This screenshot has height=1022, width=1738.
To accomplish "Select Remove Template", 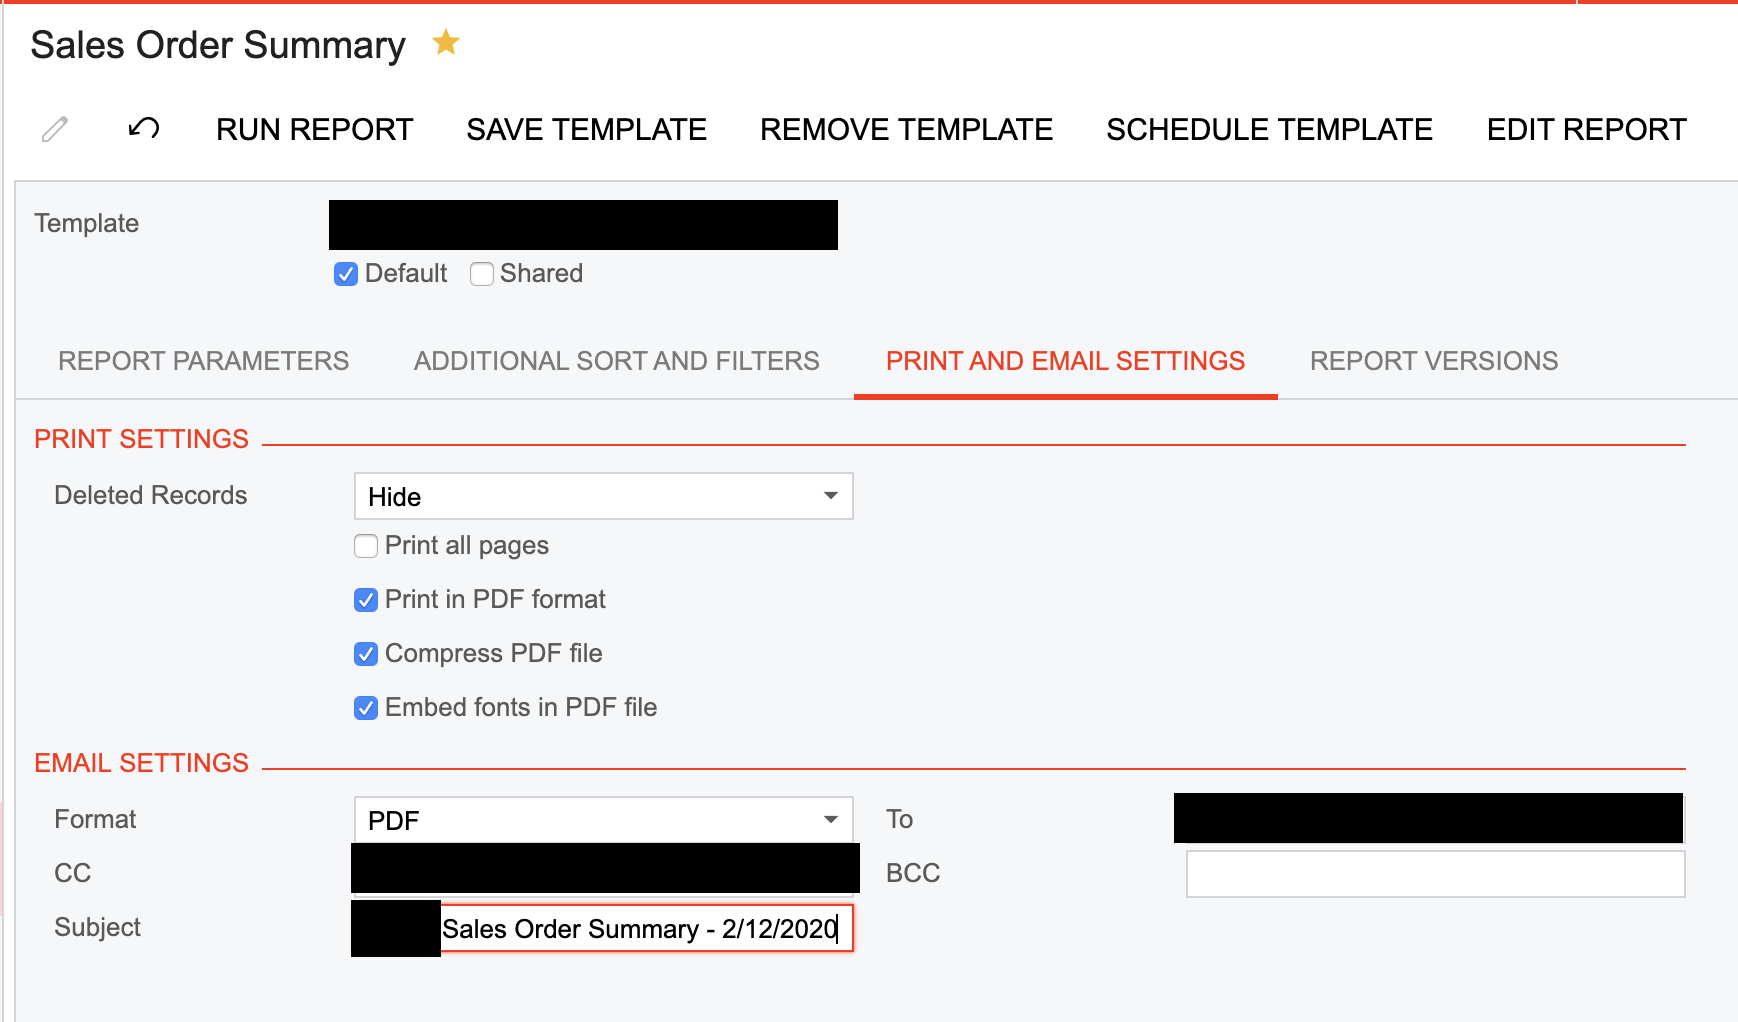I will (x=906, y=129).
